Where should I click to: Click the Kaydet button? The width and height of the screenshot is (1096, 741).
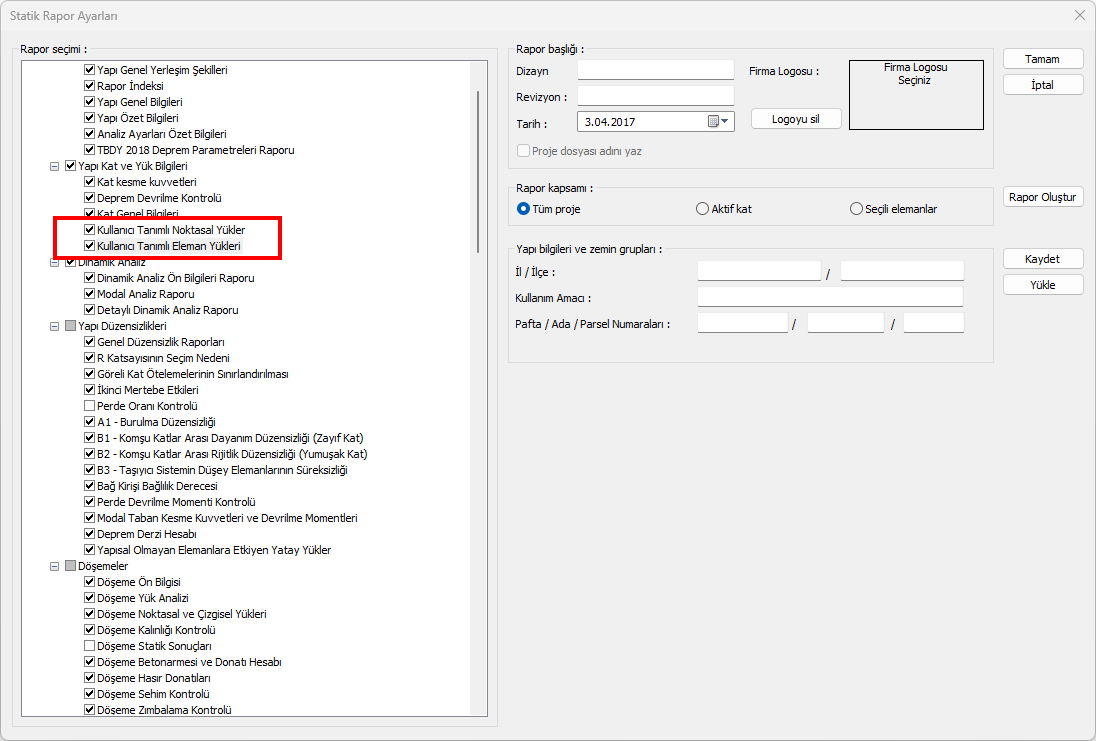click(1043, 259)
